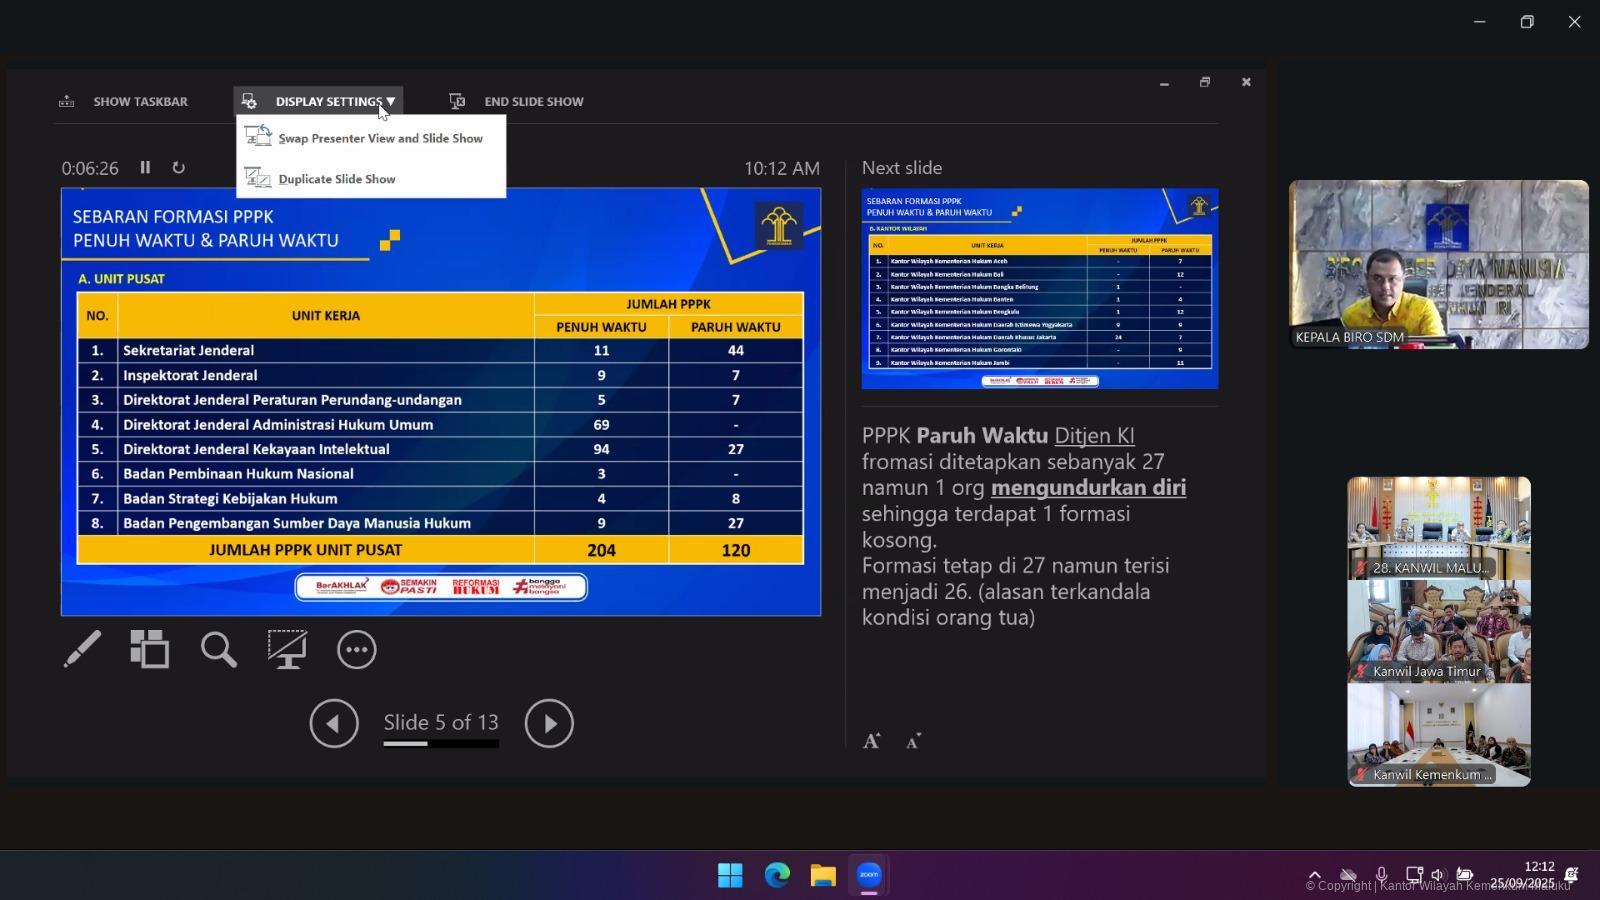This screenshot has height=900, width=1600.
Task: Click the zoom into slide magnifier
Action: (x=218, y=650)
